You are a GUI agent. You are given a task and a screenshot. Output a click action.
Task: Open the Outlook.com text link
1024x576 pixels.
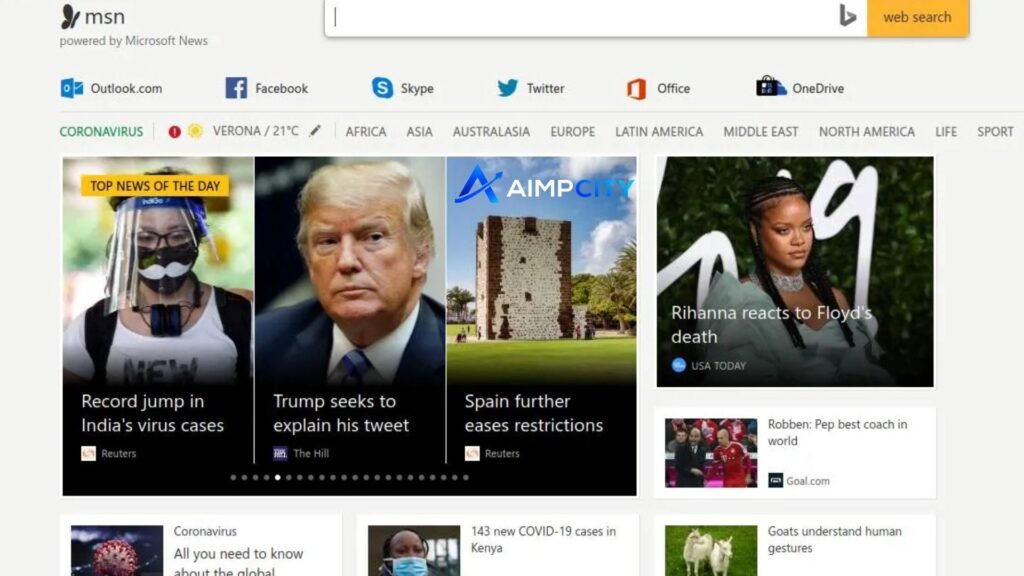126,88
